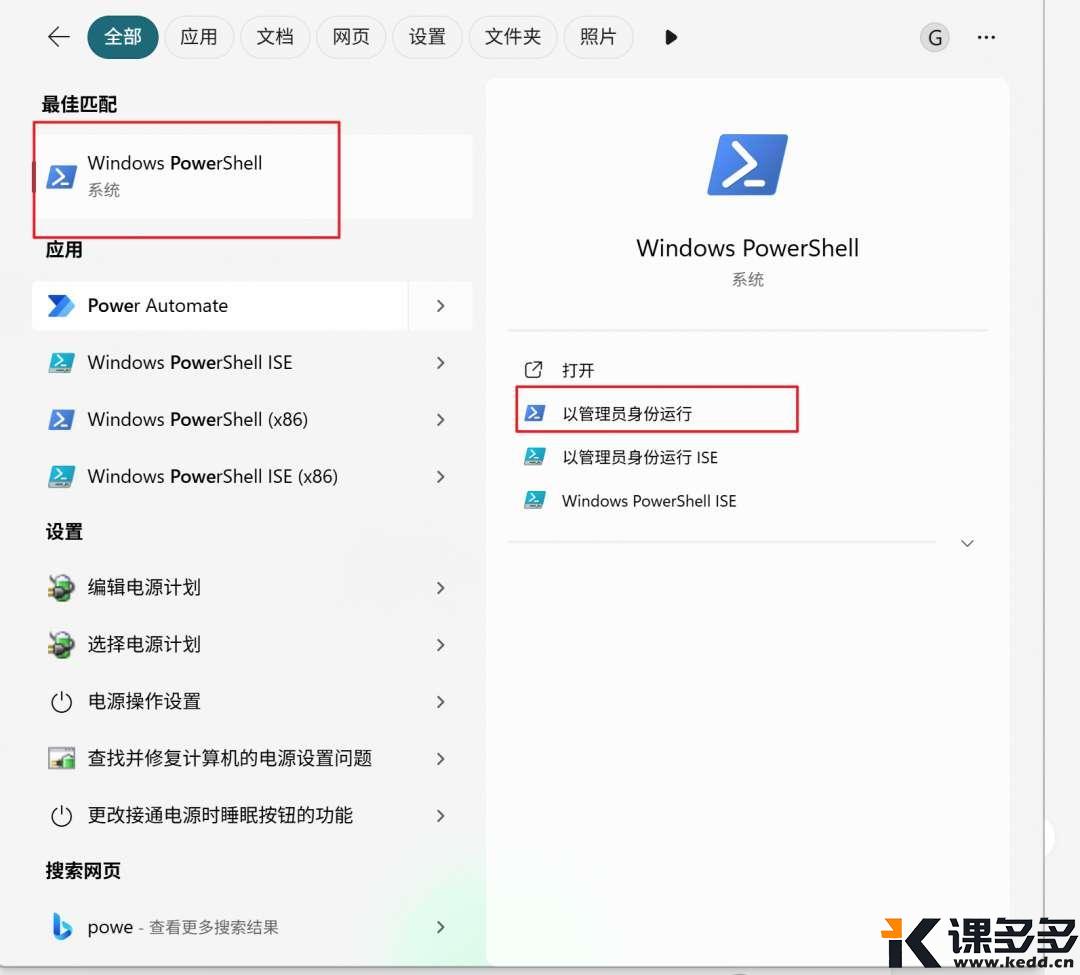Viewport: 1080px width, 975px height.
Task: Open 查找并修复计算机的电源设置问题 result
Action: 220,759
